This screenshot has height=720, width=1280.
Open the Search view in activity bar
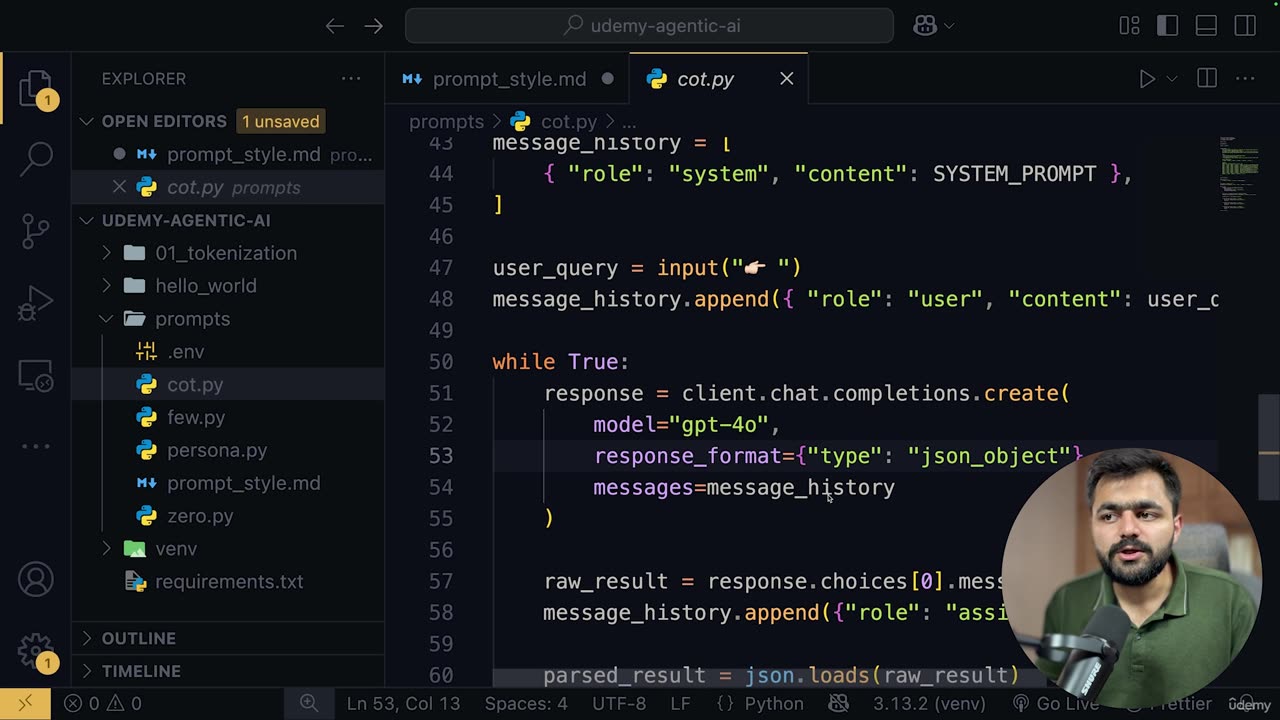coord(36,157)
